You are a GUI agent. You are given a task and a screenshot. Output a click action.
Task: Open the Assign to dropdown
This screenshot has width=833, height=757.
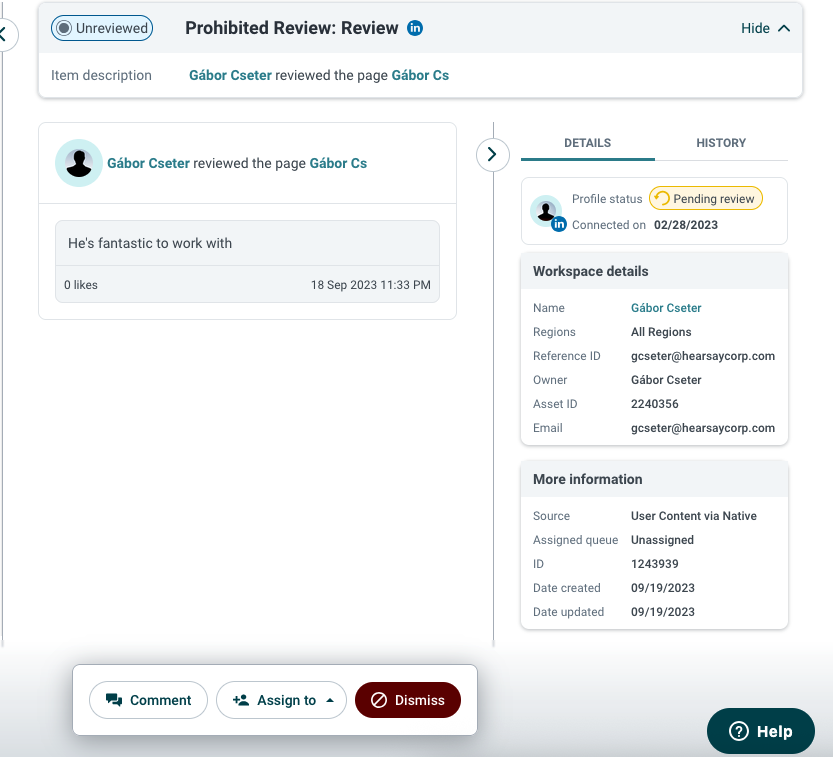pyautogui.click(x=282, y=700)
